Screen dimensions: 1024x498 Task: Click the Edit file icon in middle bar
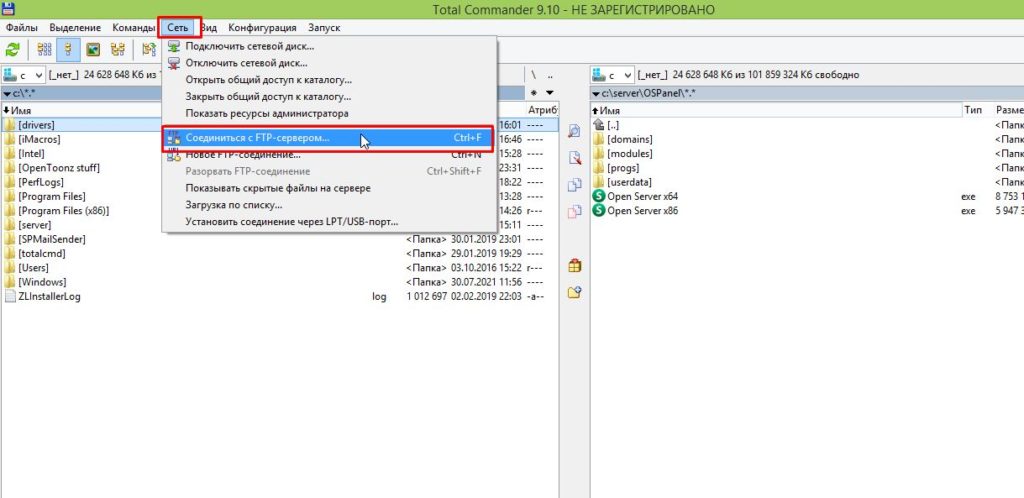point(574,158)
